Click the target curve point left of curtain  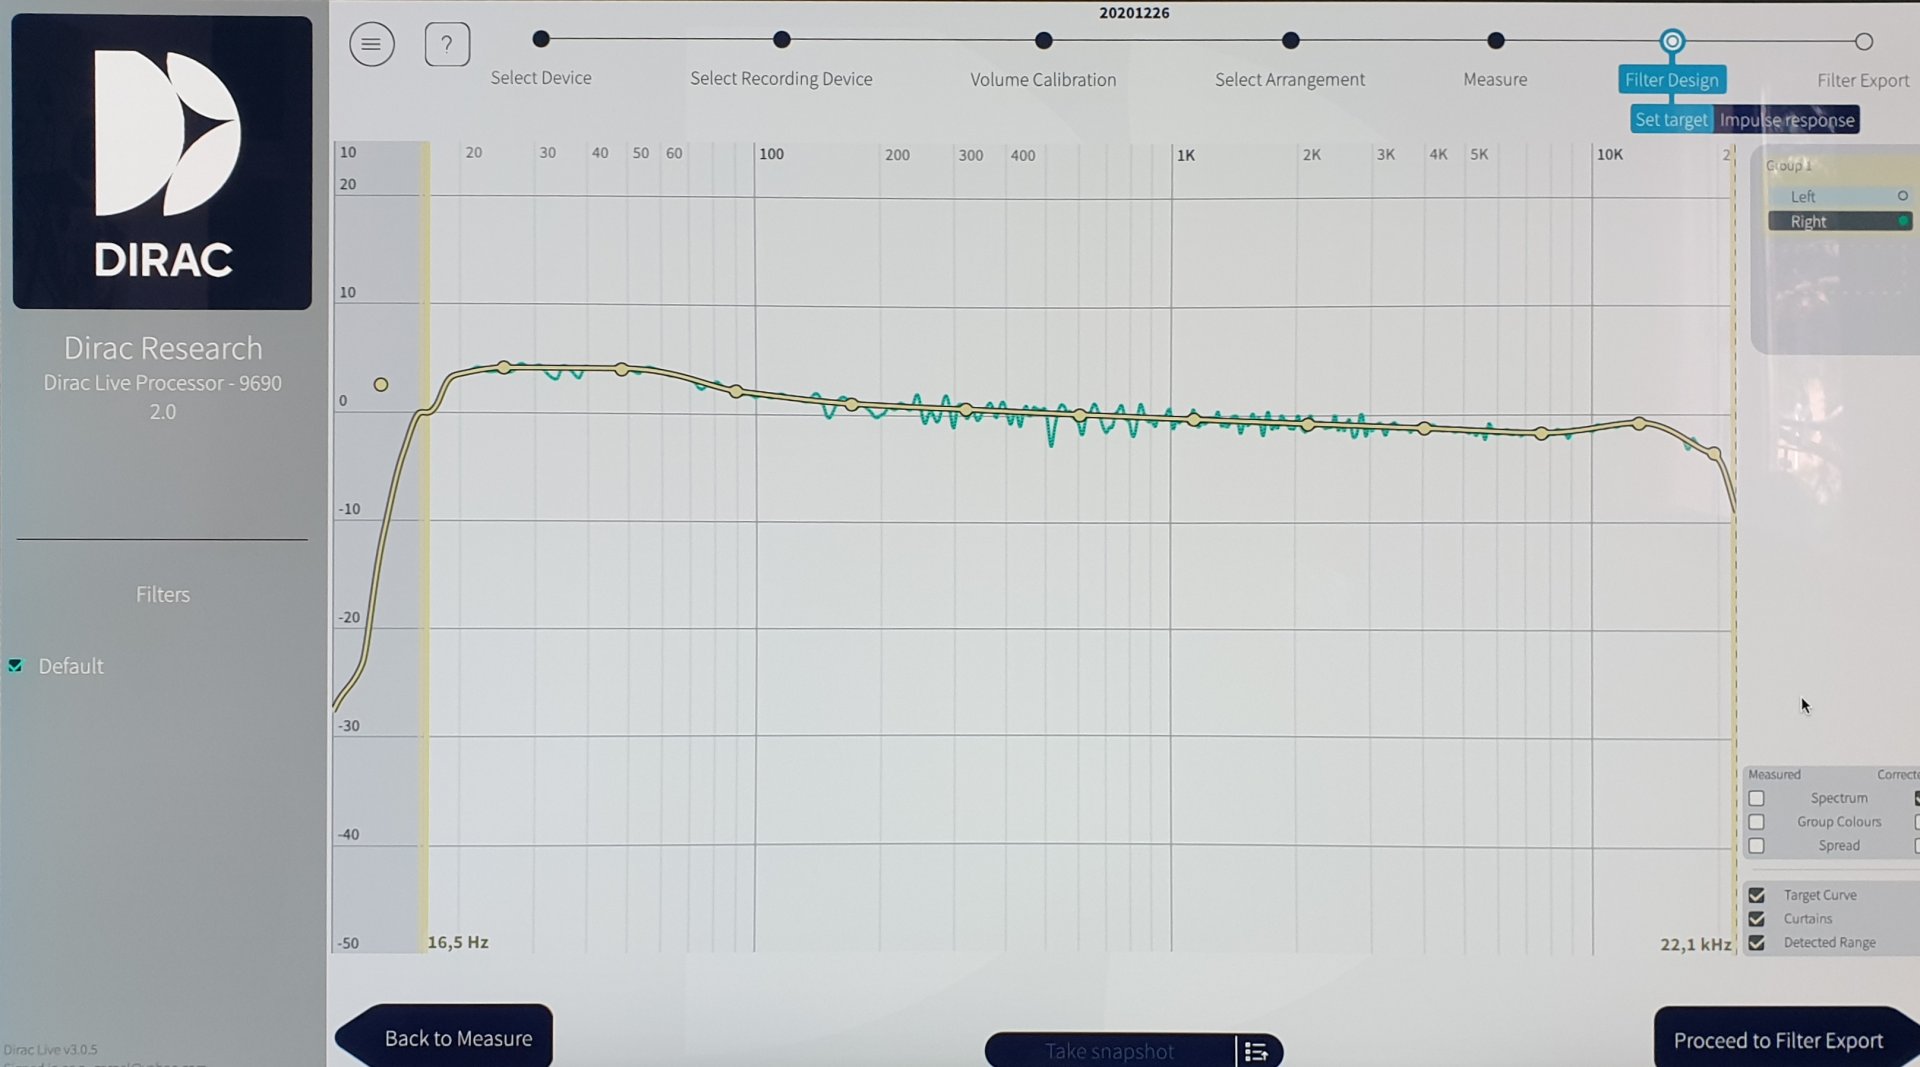pyautogui.click(x=381, y=385)
